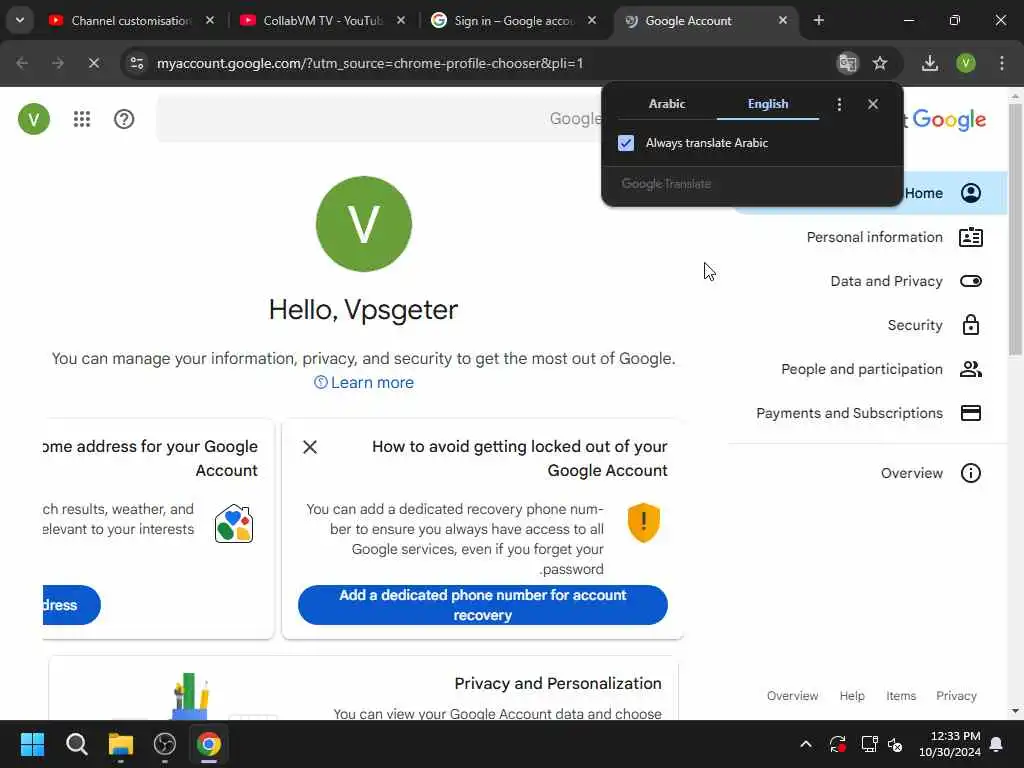
Task: Add a dedicated phone number for recovery
Action: pyautogui.click(x=483, y=605)
